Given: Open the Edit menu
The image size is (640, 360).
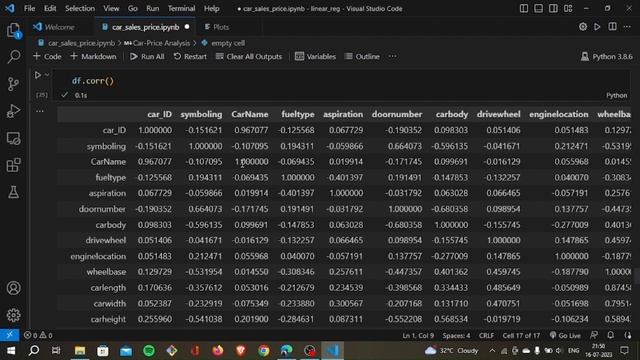Looking at the screenshot, I should tap(50, 8).
